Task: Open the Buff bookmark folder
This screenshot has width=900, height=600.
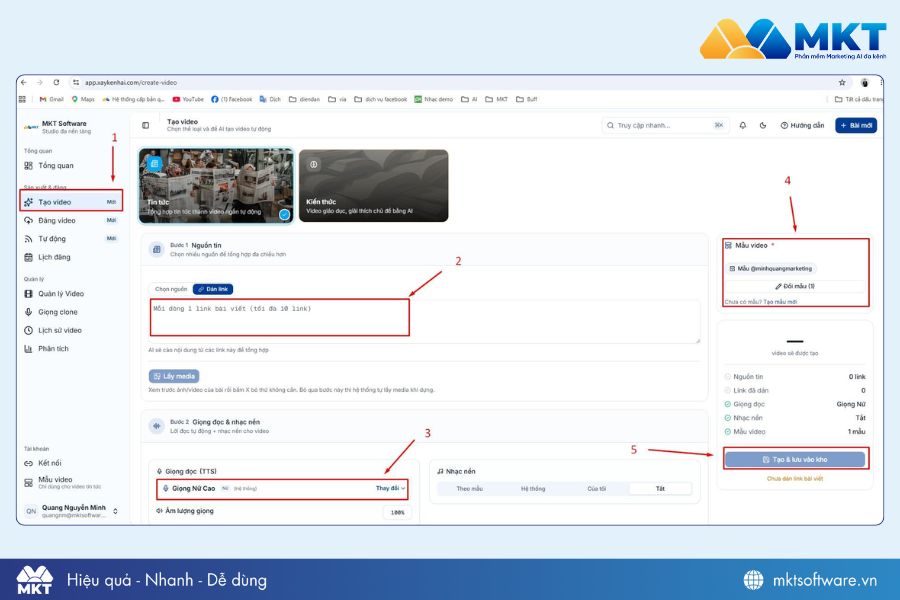Action: (x=526, y=99)
